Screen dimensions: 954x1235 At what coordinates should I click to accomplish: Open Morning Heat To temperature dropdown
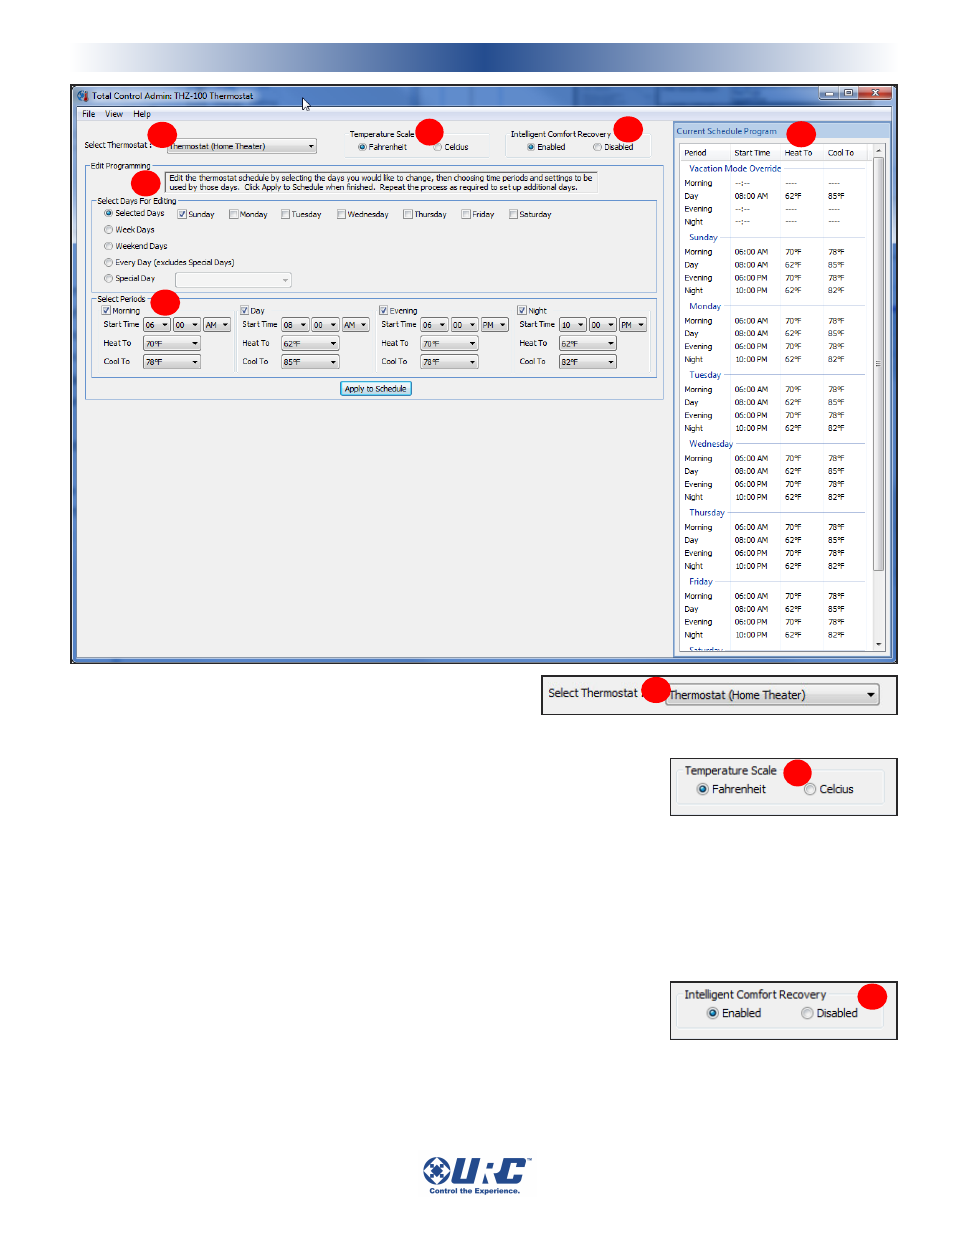(172, 344)
